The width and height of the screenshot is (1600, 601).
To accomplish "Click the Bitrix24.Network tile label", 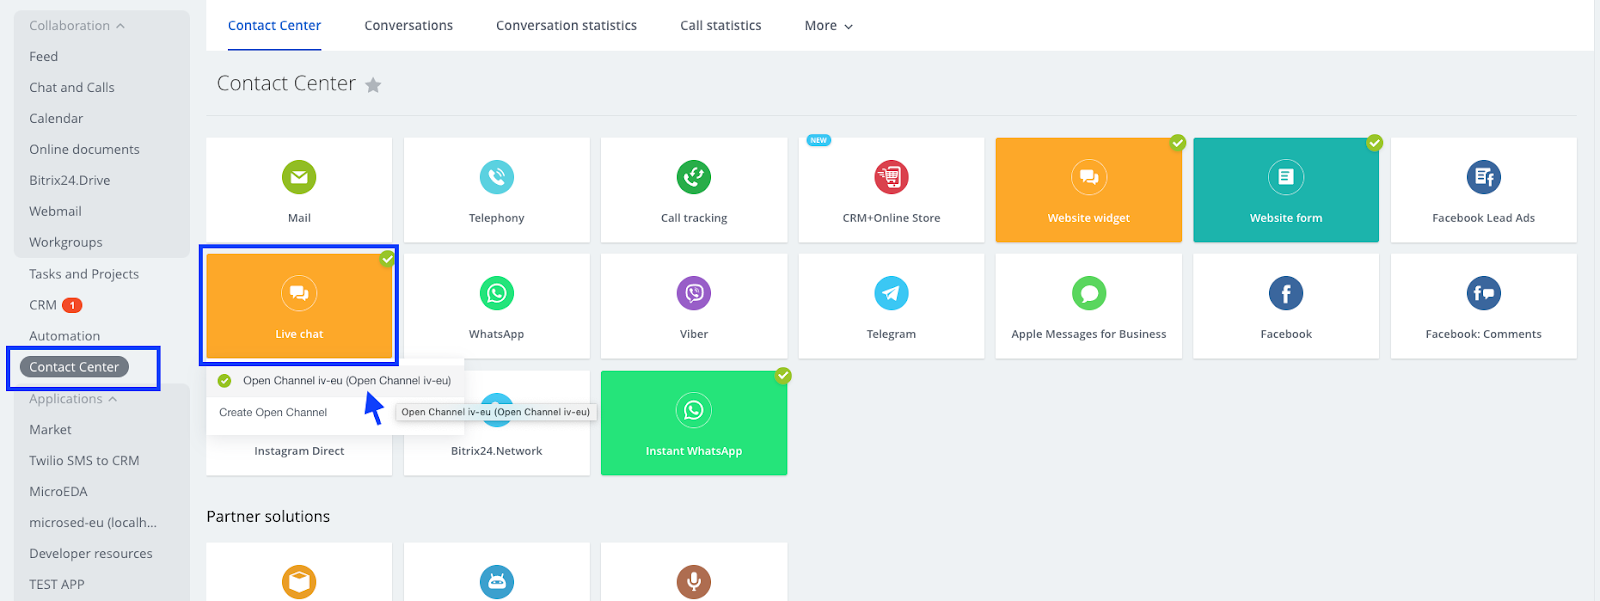I will coord(497,451).
